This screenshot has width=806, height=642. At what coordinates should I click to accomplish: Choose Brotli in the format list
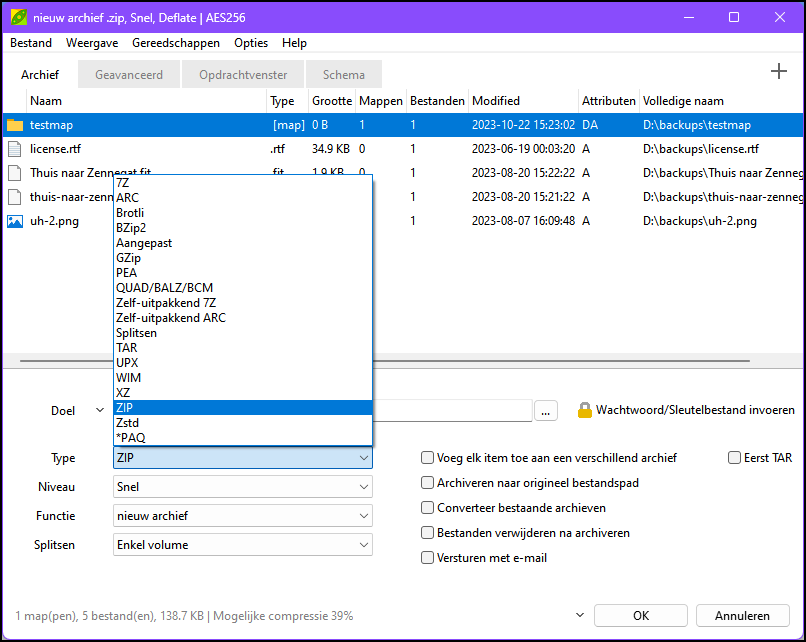(x=130, y=213)
